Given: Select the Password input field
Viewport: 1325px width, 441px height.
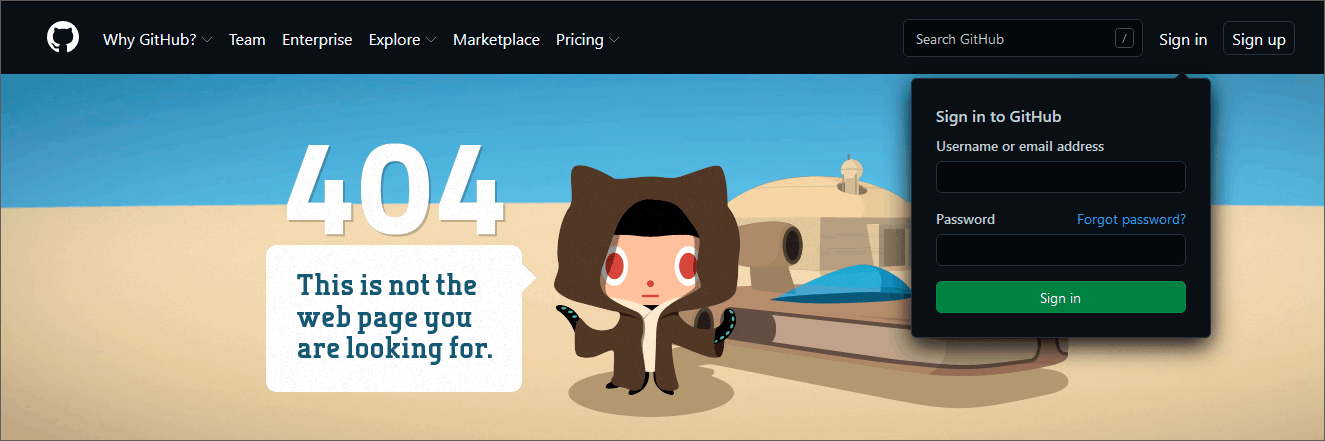Looking at the screenshot, I should [1061, 250].
